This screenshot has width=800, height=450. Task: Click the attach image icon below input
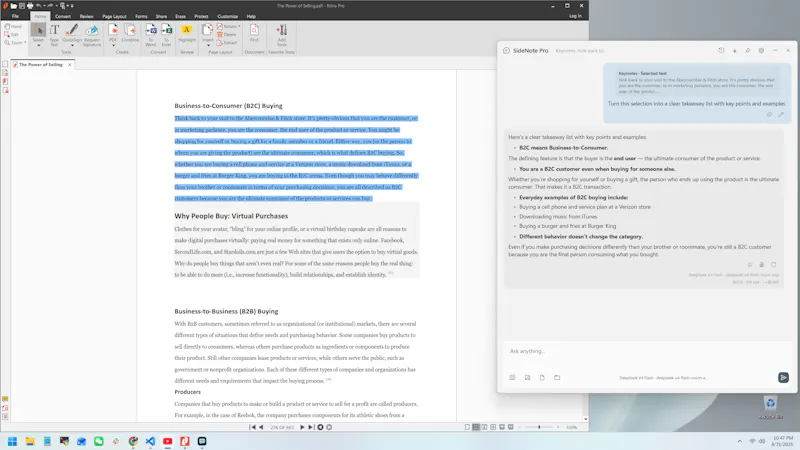tap(527, 378)
